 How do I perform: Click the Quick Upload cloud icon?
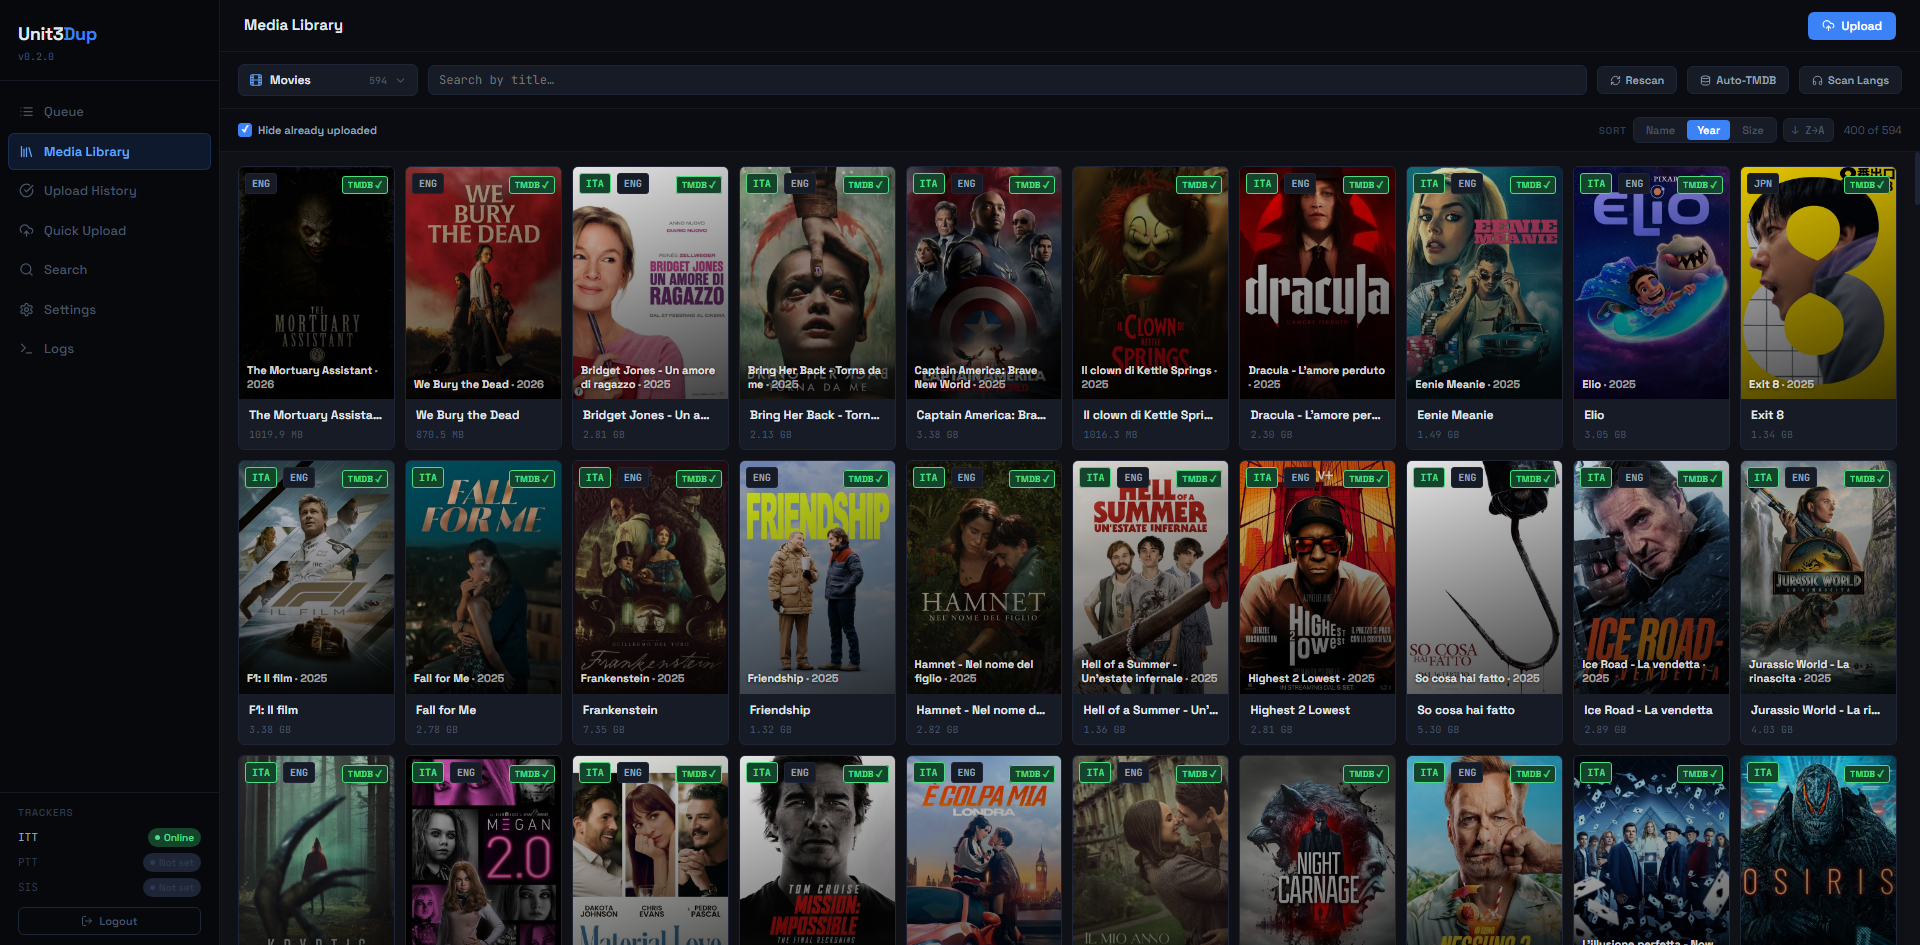pos(27,231)
